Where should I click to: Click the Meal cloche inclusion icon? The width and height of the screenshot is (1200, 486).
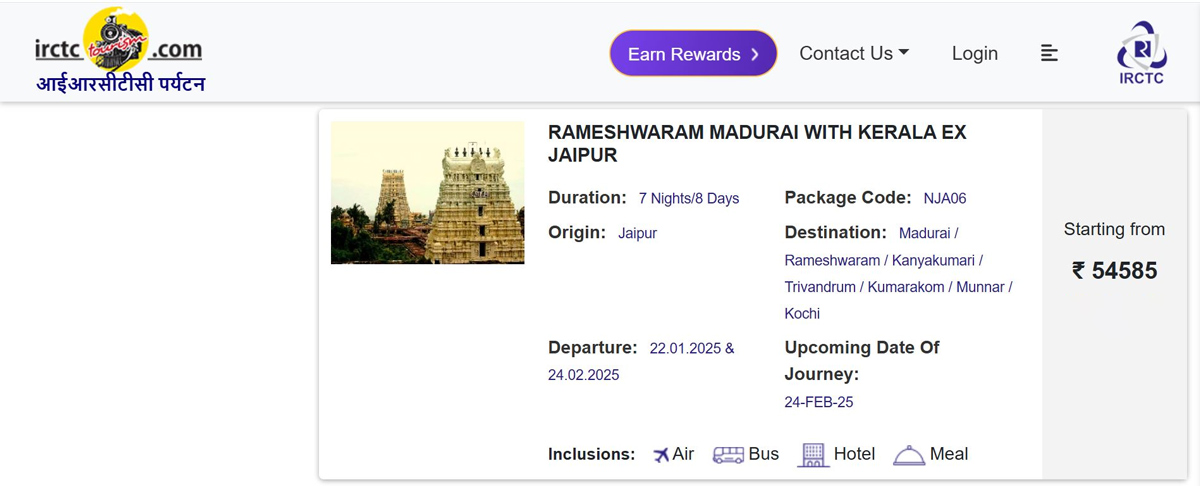coord(909,455)
